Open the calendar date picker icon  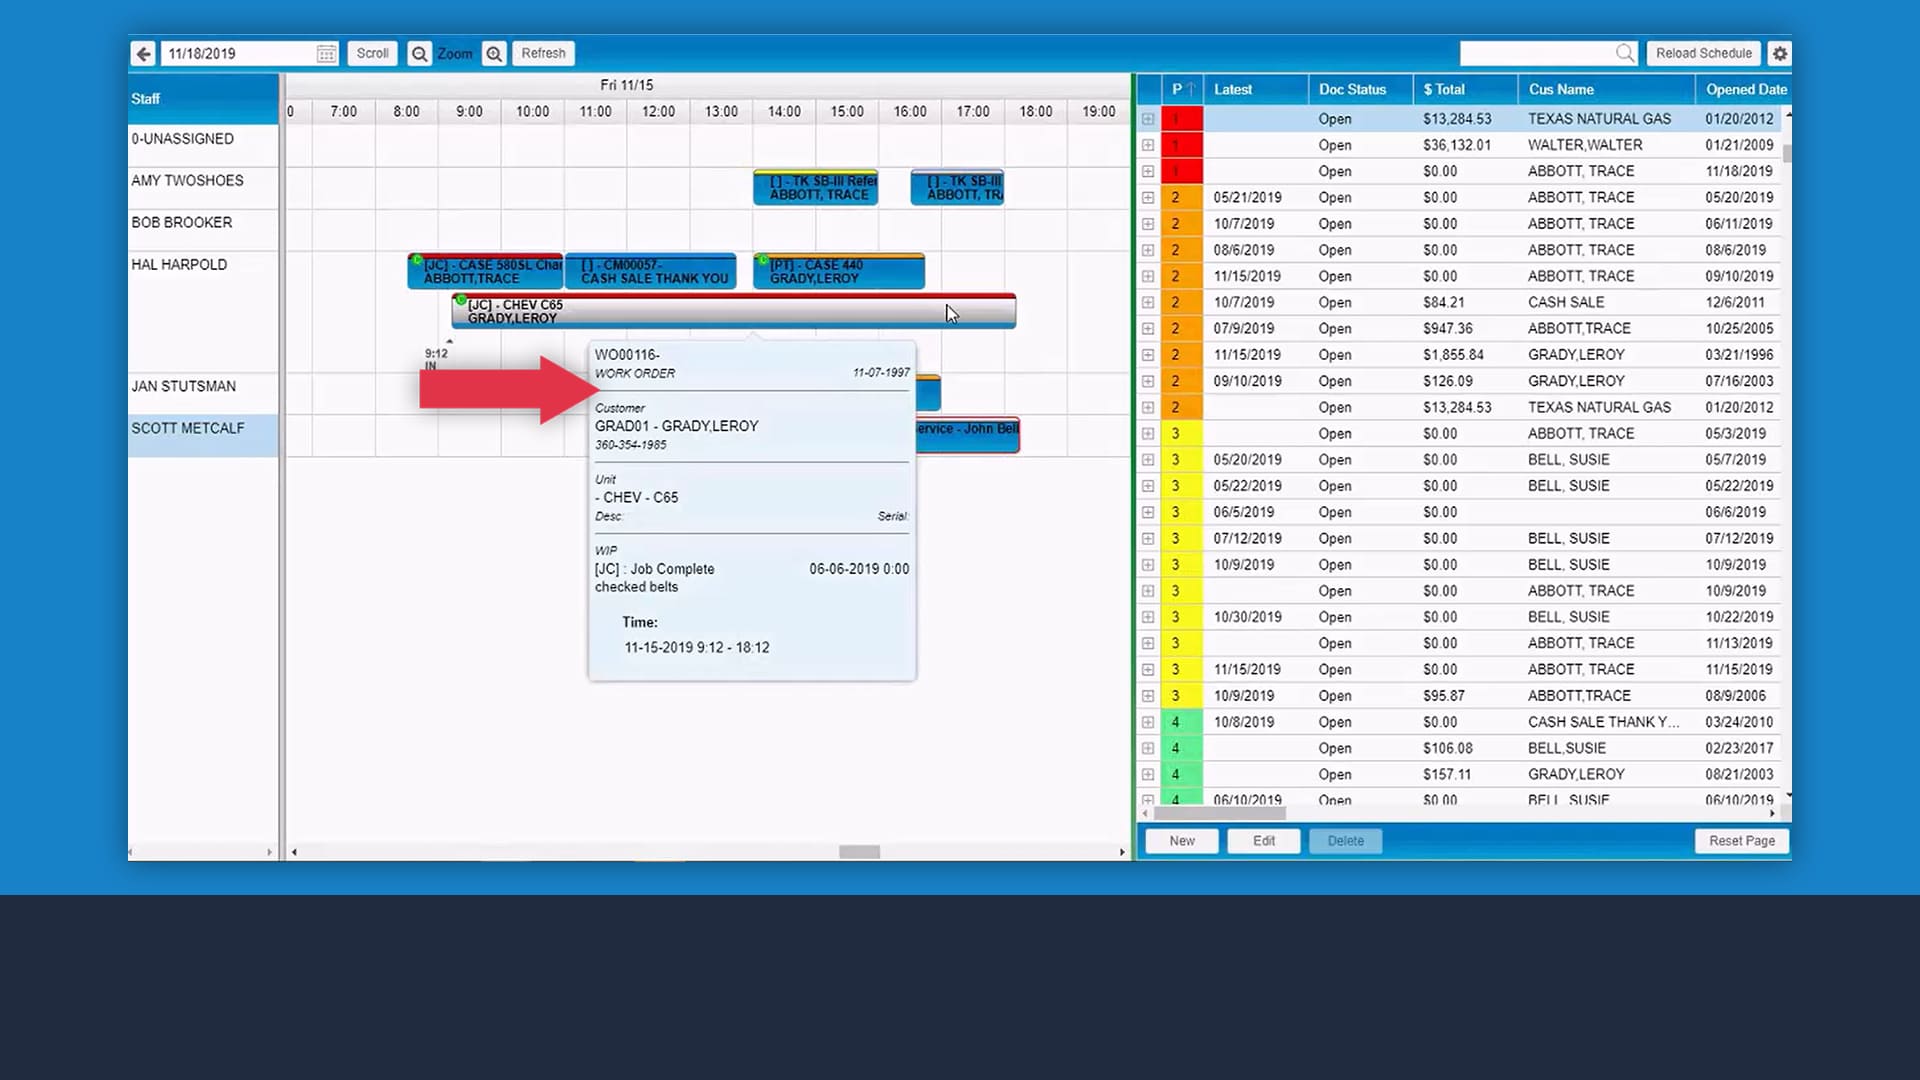click(326, 54)
